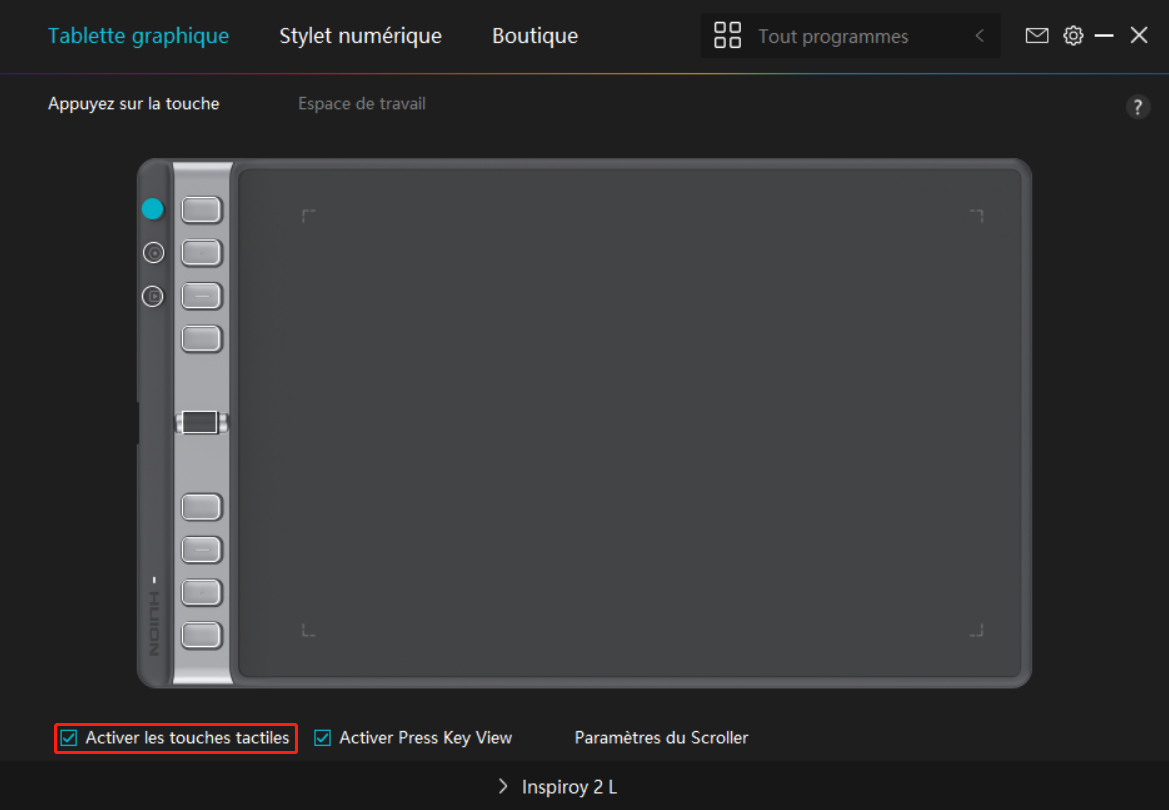The width and height of the screenshot is (1169, 810).
Task: Disable 'Activer les touches tactiles' checkbox
Action: tap(69, 738)
